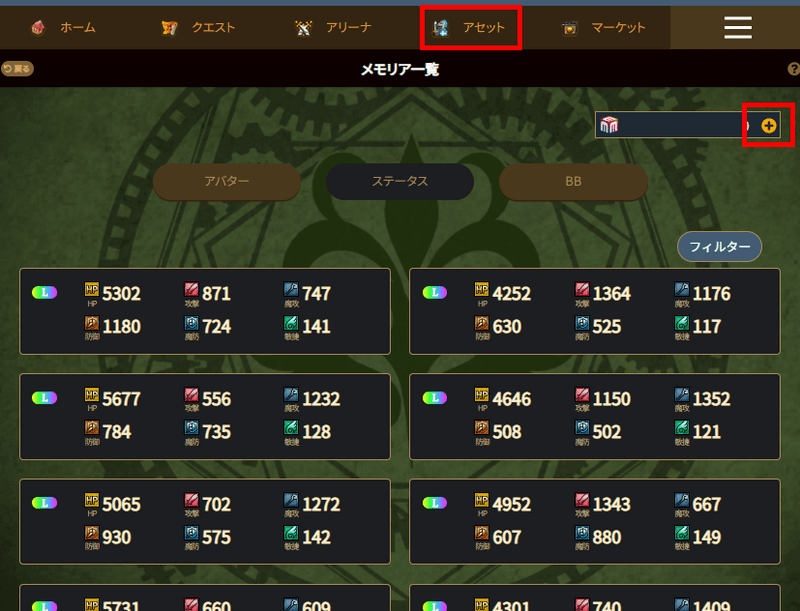
Task: Click the gift box currency icon
Action: point(609,124)
